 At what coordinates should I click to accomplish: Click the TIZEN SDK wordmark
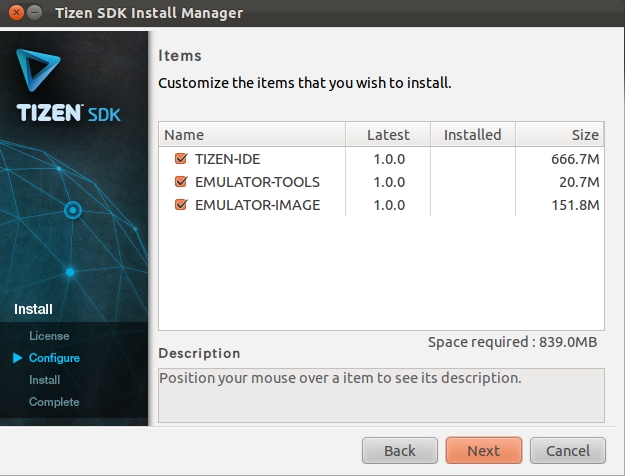pyautogui.click(x=68, y=113)
